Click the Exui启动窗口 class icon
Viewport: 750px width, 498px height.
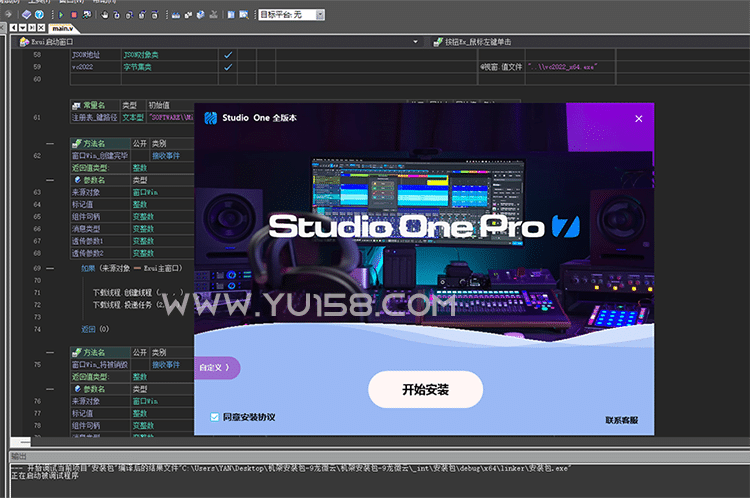[x=24, y=42]
